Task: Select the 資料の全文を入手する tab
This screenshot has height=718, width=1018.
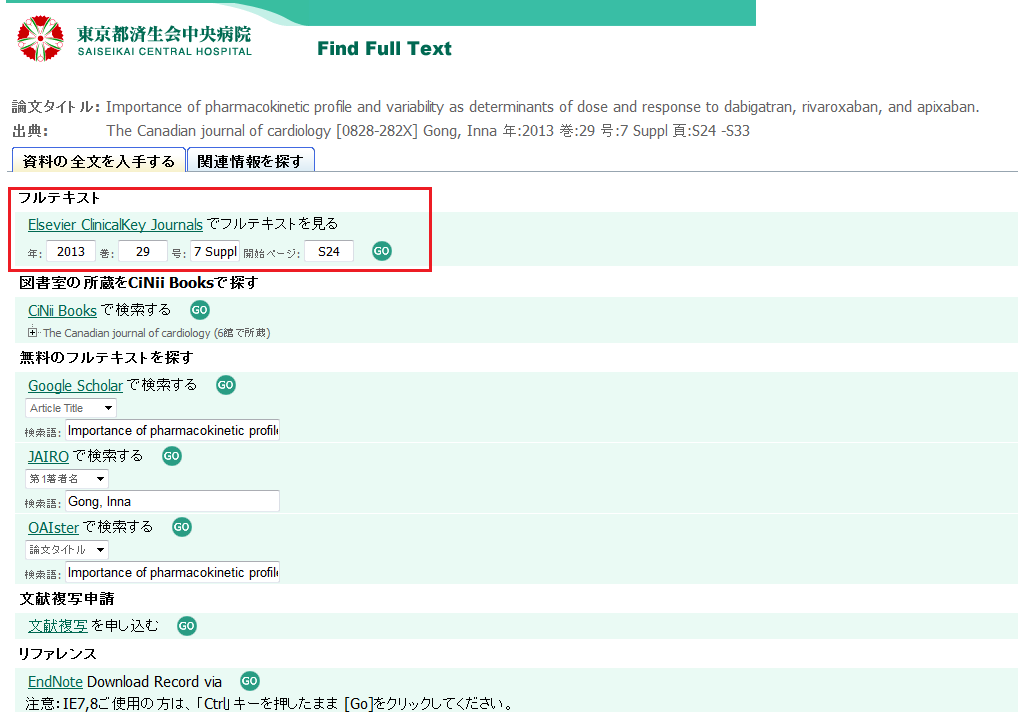Action: (99, 161)
